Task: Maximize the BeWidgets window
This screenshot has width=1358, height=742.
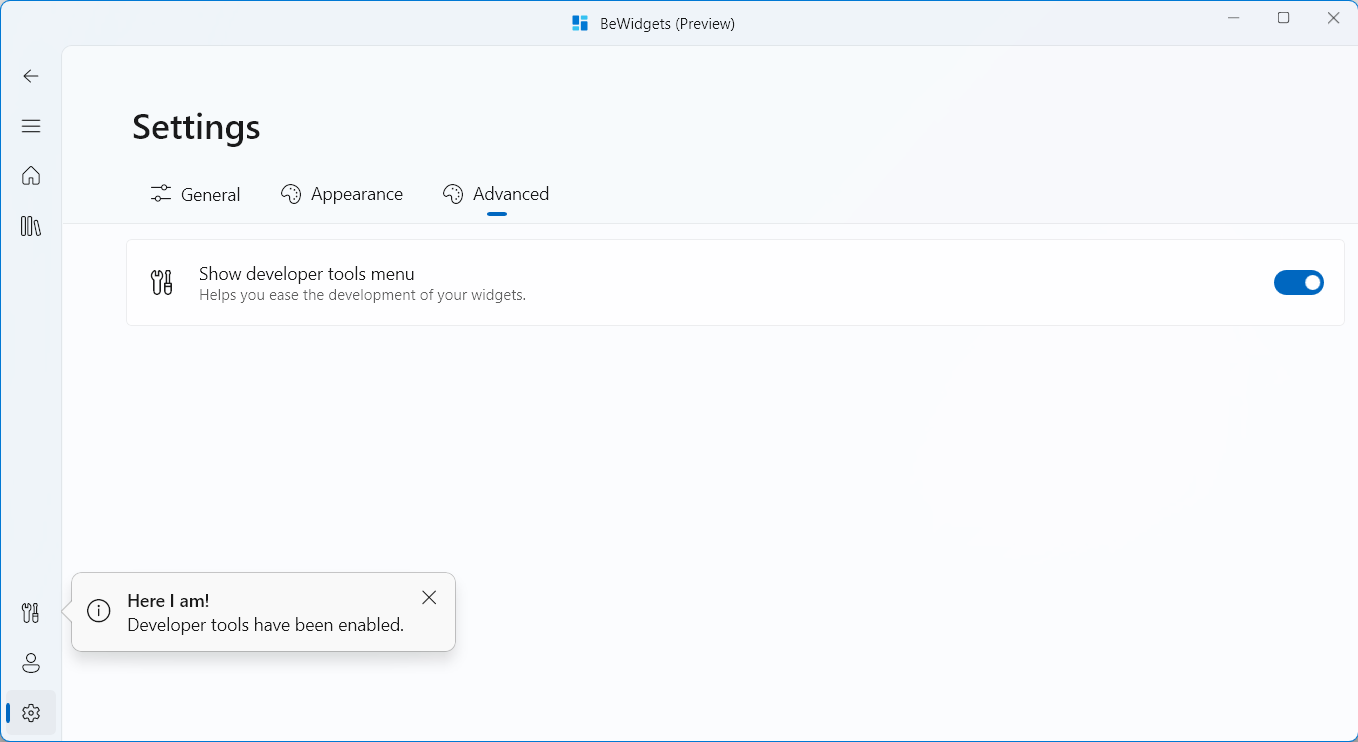Action: click(1284, 18)
